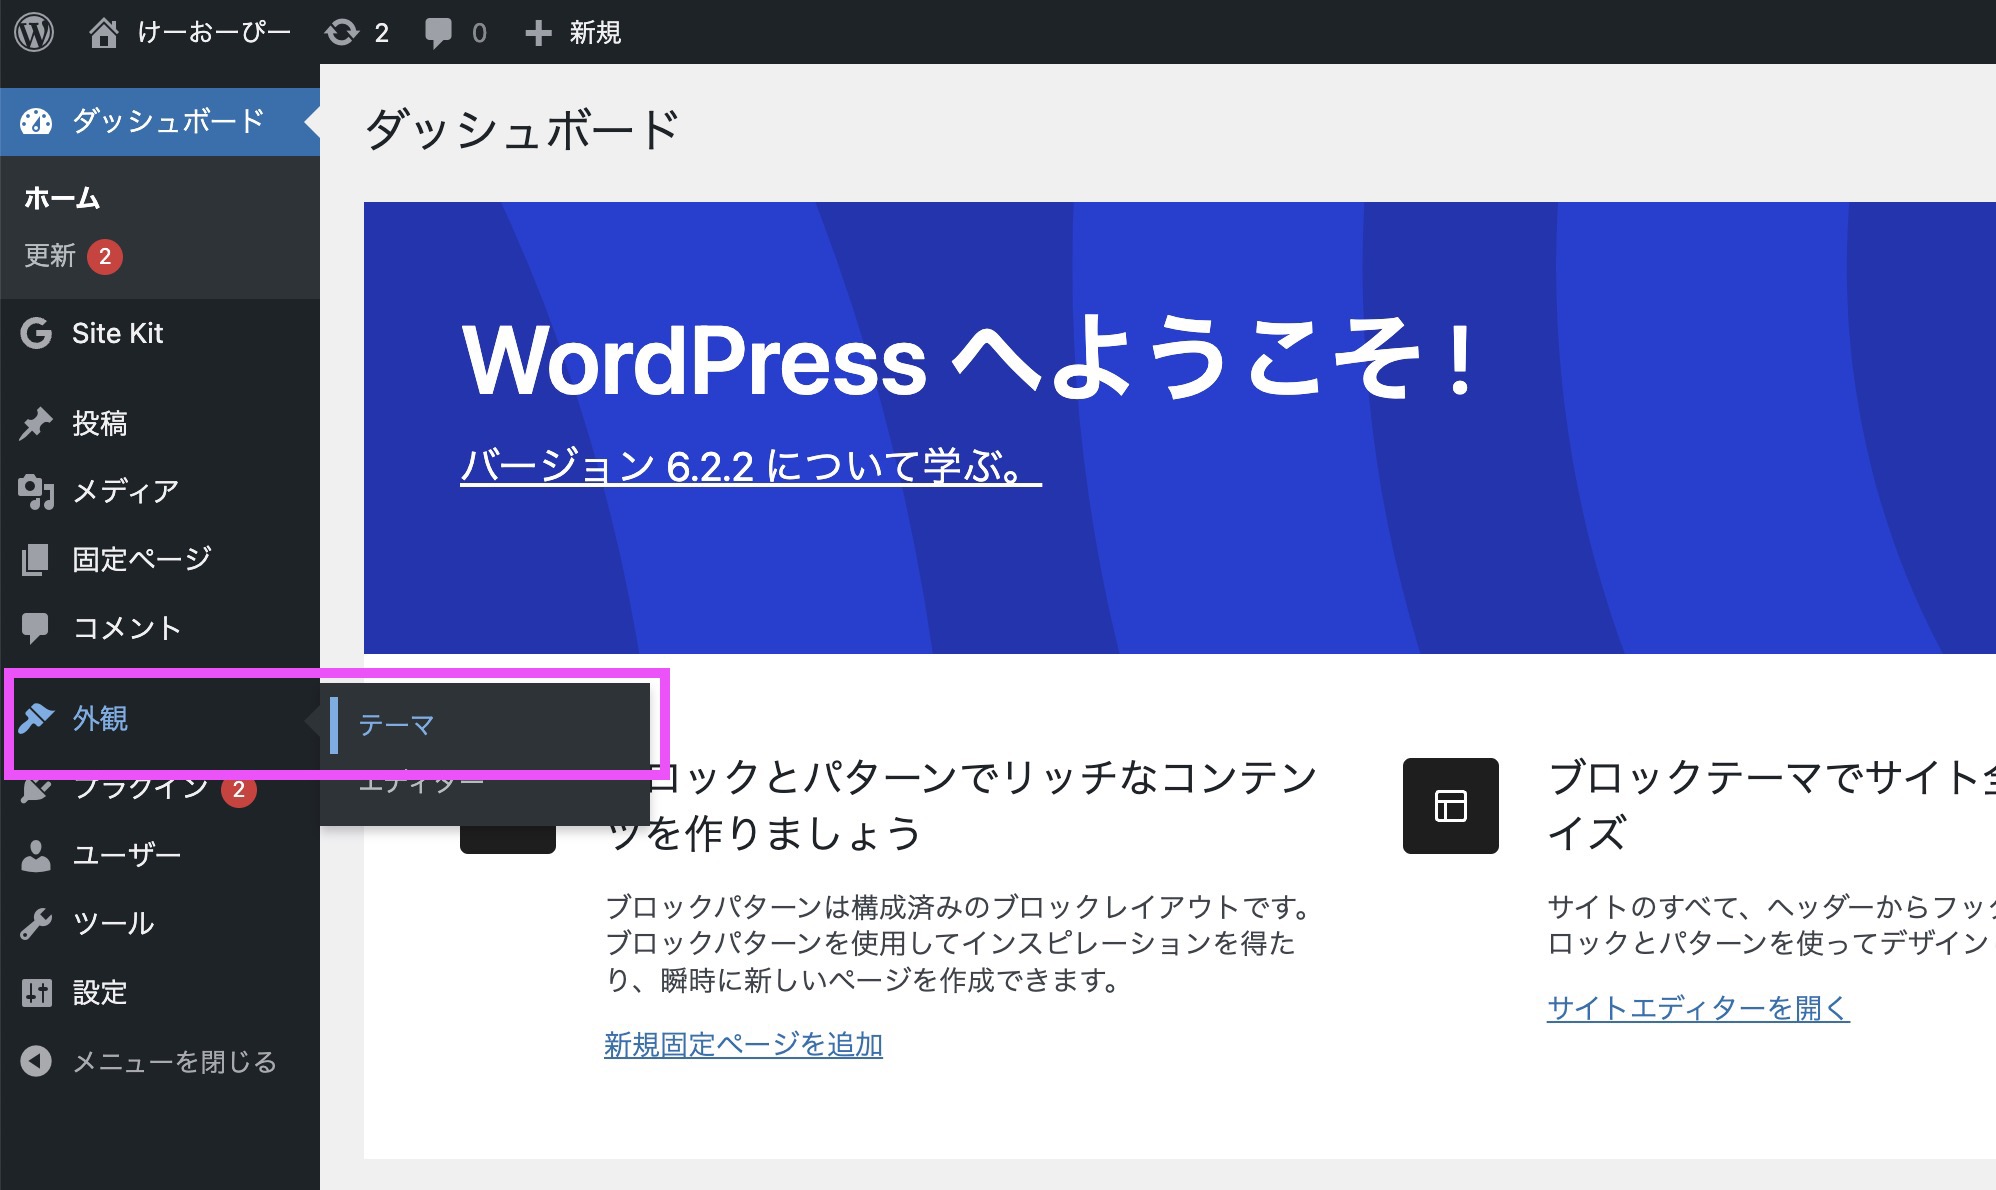Open comments bubble icon in admin bar
The height and width of the screenshot is (1190, 1996).
click(438, 33)
